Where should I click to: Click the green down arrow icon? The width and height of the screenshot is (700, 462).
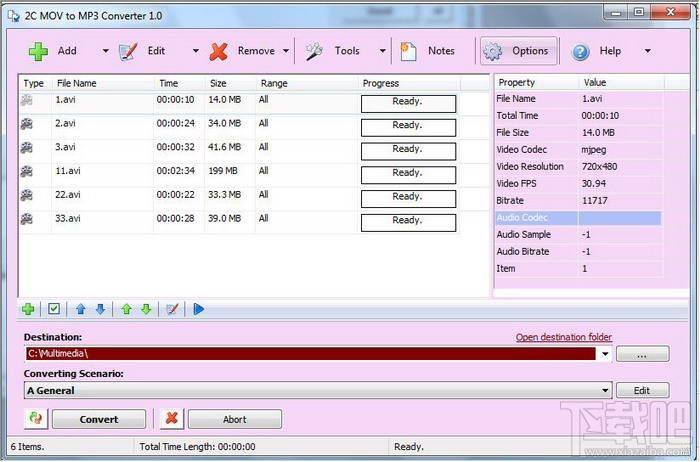146,309
